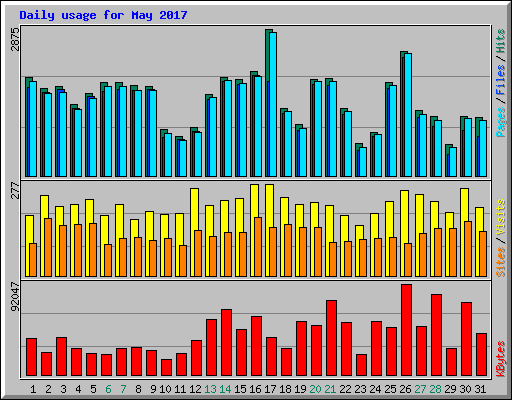Click the orange sites bar for day 30
Viewport: 512px width, 400px height.
tap(468, 249)
